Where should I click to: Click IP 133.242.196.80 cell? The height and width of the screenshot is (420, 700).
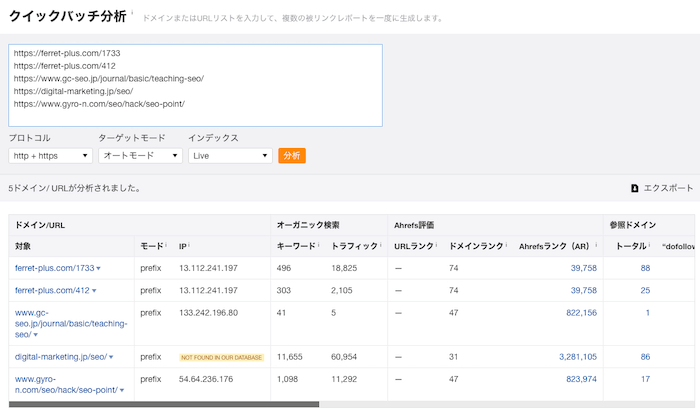[x=208, y=312]
